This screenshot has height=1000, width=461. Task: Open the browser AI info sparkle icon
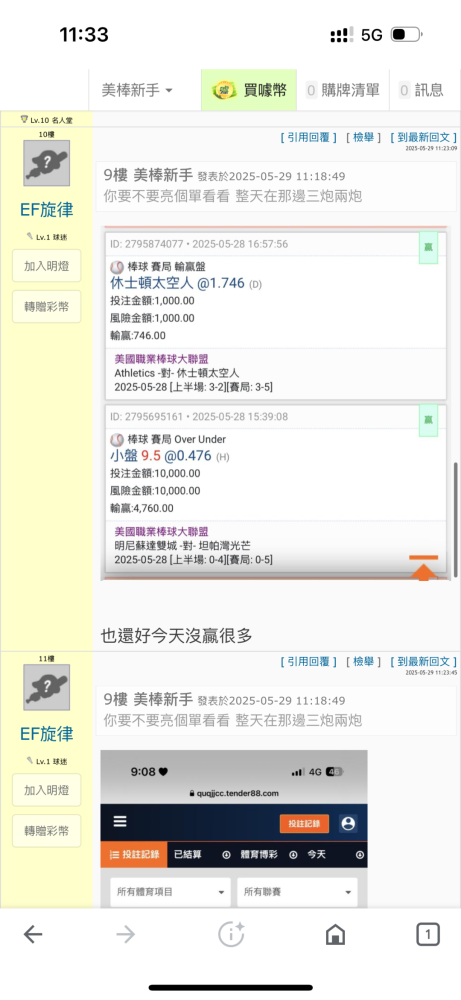[231, 934]
